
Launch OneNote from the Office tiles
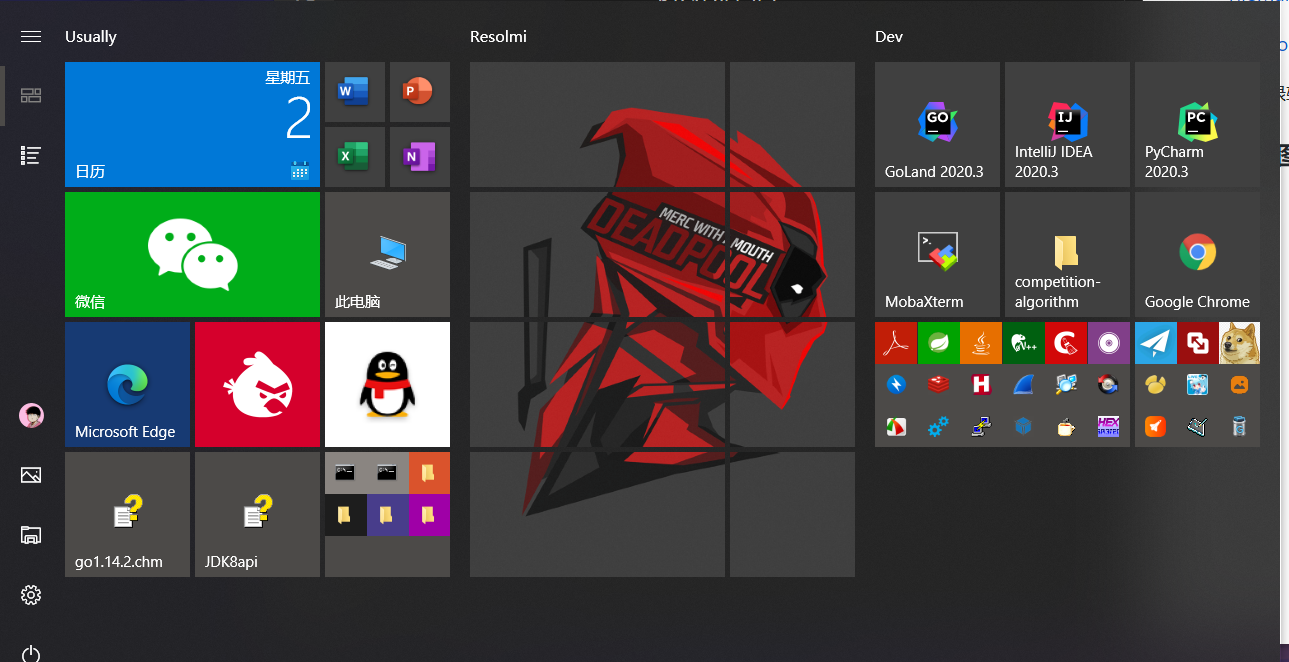(419, 156)
